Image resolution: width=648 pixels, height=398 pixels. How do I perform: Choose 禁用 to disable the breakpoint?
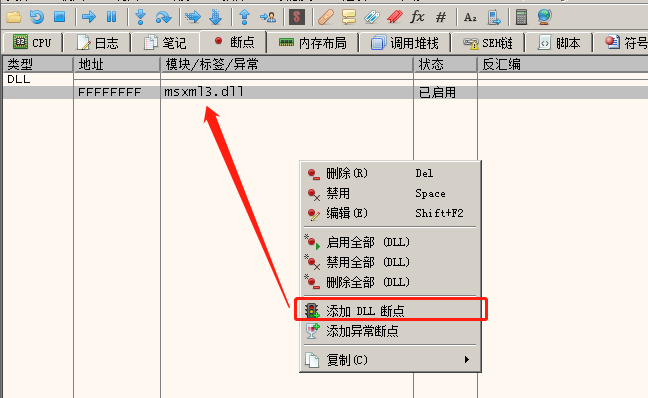(390, 193)
